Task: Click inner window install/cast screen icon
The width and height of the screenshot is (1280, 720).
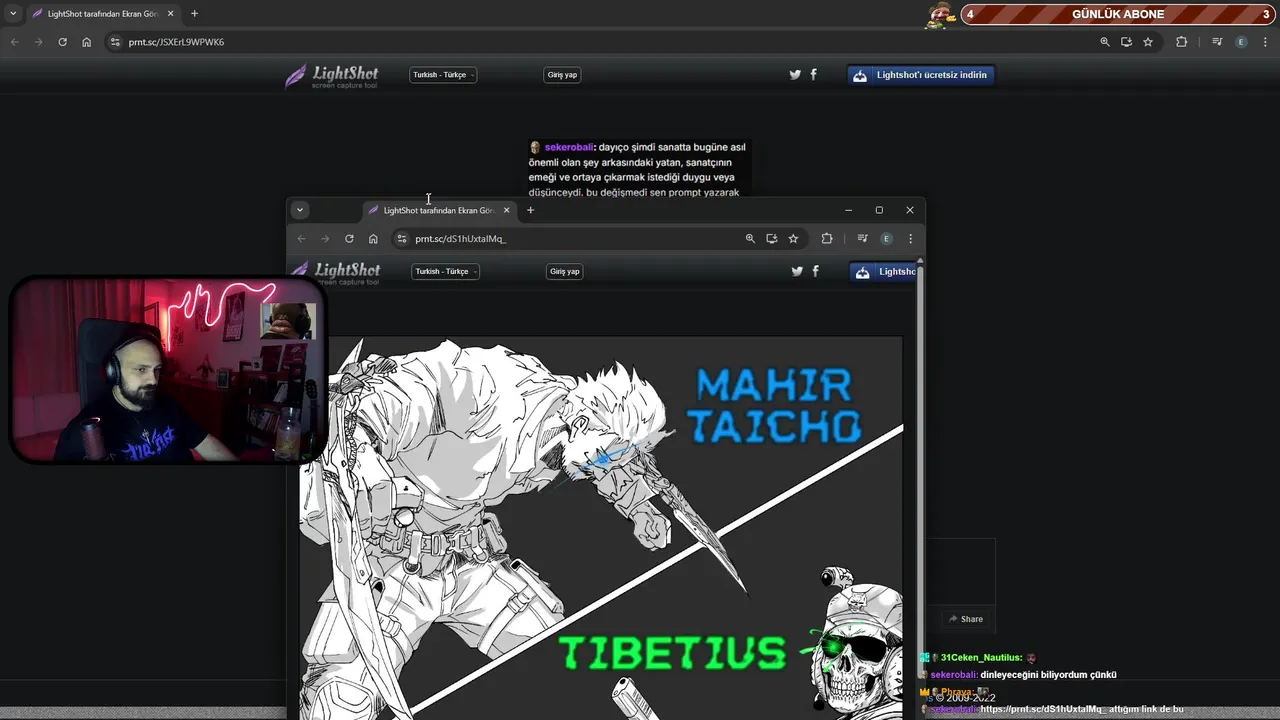Action: pyautogui.click(x=771, y=238)
